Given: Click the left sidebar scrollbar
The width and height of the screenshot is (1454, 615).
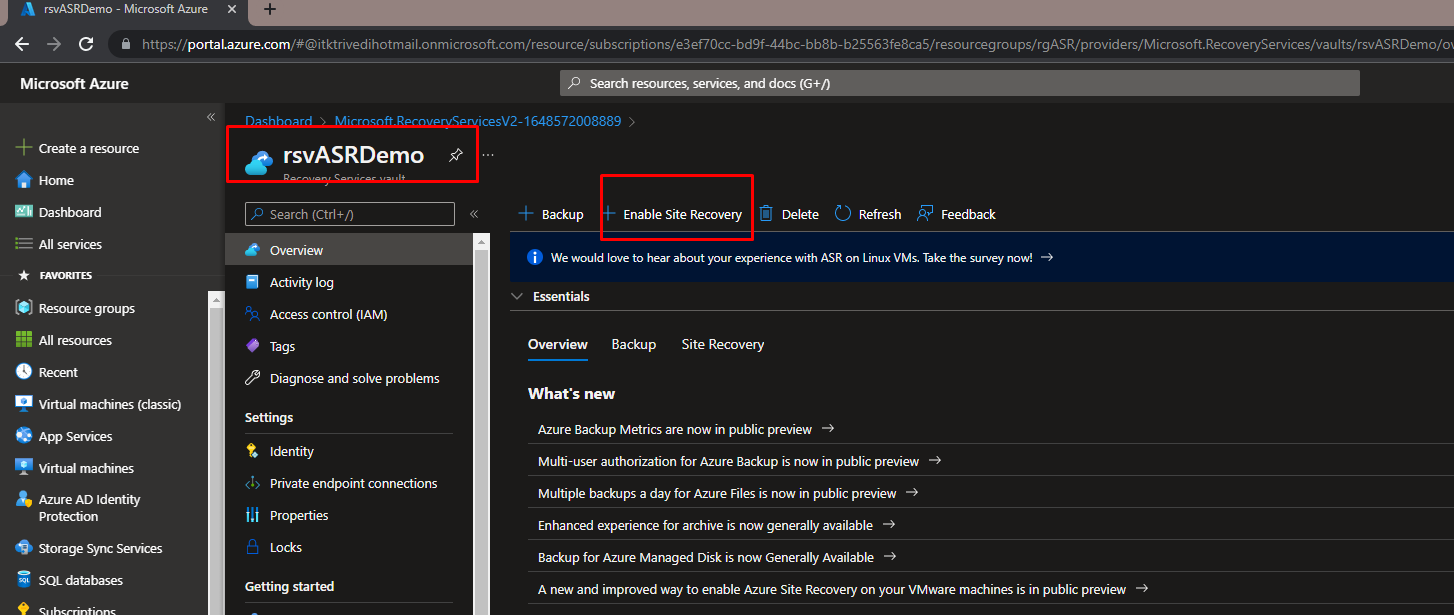Looking at the screenshot, I should 215,452.
